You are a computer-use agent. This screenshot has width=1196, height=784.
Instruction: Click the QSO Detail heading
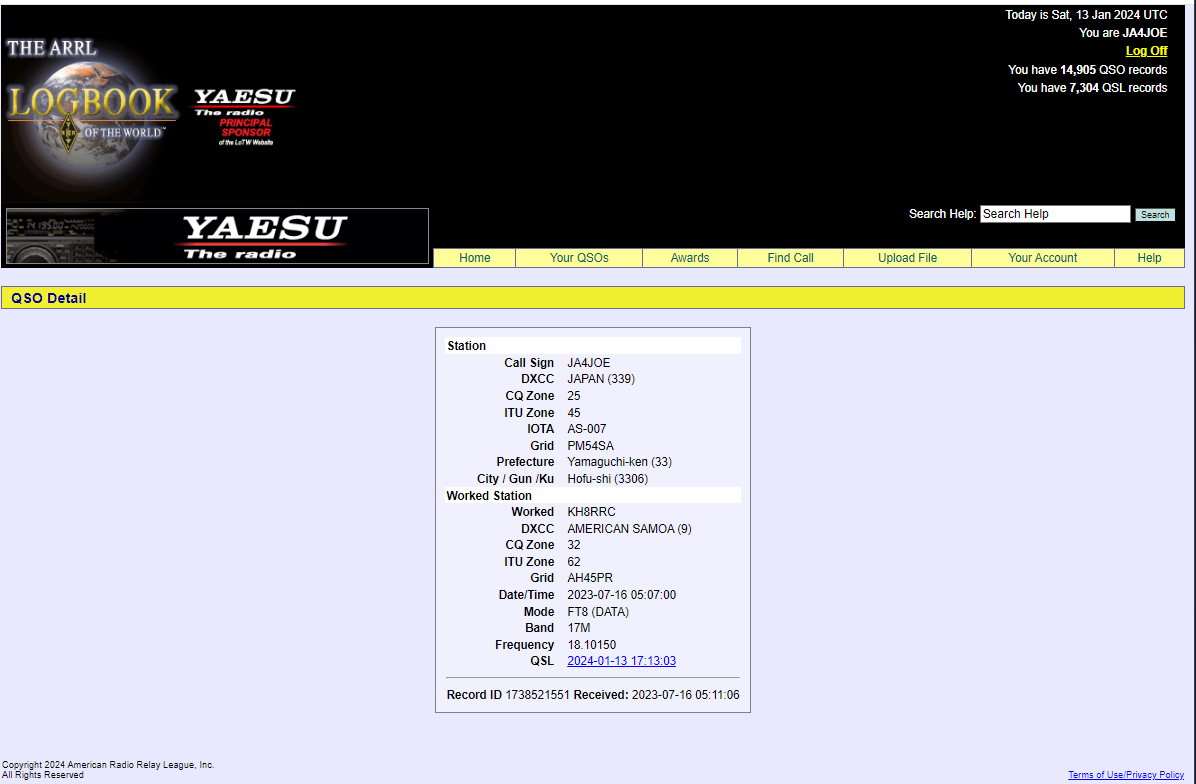pos(49,298)
